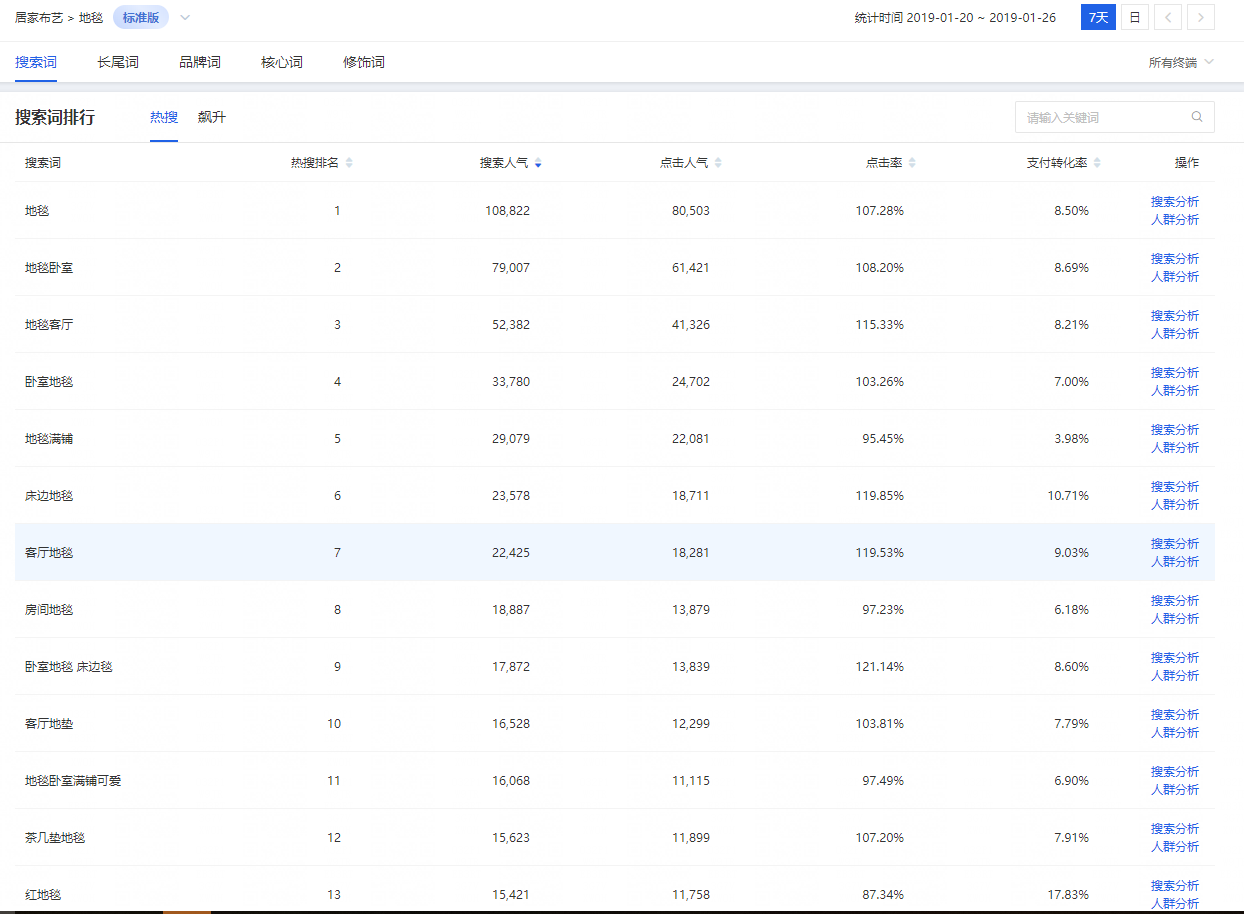1244x914 pixels.
Task: Sort by 搜索人气 using its sort arrows
Action: tap(538, 163)
